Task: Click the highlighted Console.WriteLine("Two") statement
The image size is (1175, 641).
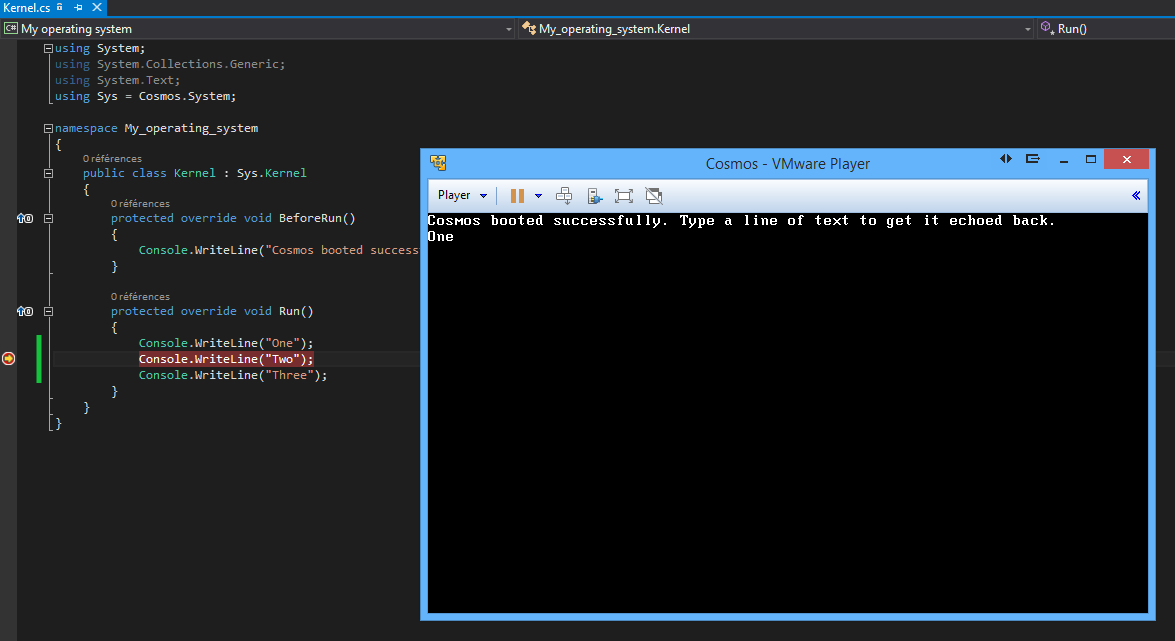Action: 226,359
